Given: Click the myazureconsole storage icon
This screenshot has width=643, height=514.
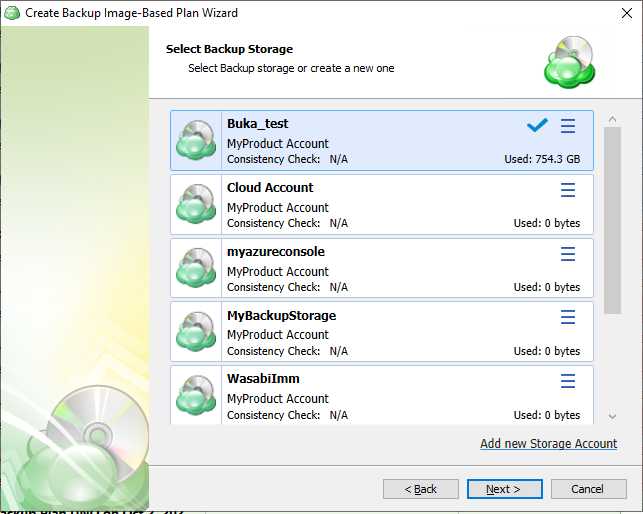Looking at the screenshot, I should [197, 269].
